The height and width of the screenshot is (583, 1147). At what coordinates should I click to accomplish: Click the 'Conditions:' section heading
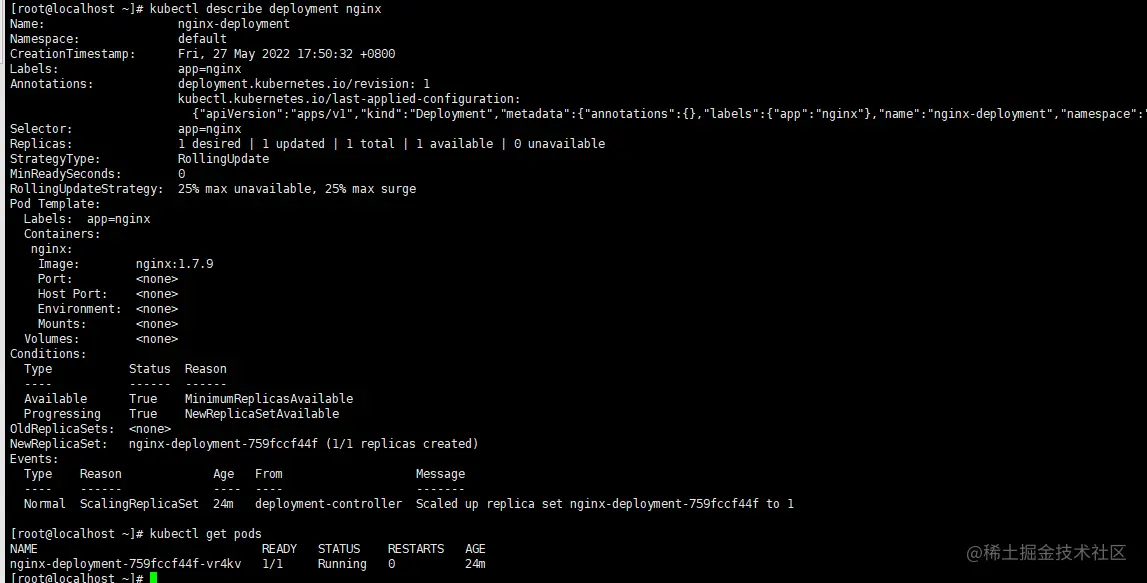point(48,354)
